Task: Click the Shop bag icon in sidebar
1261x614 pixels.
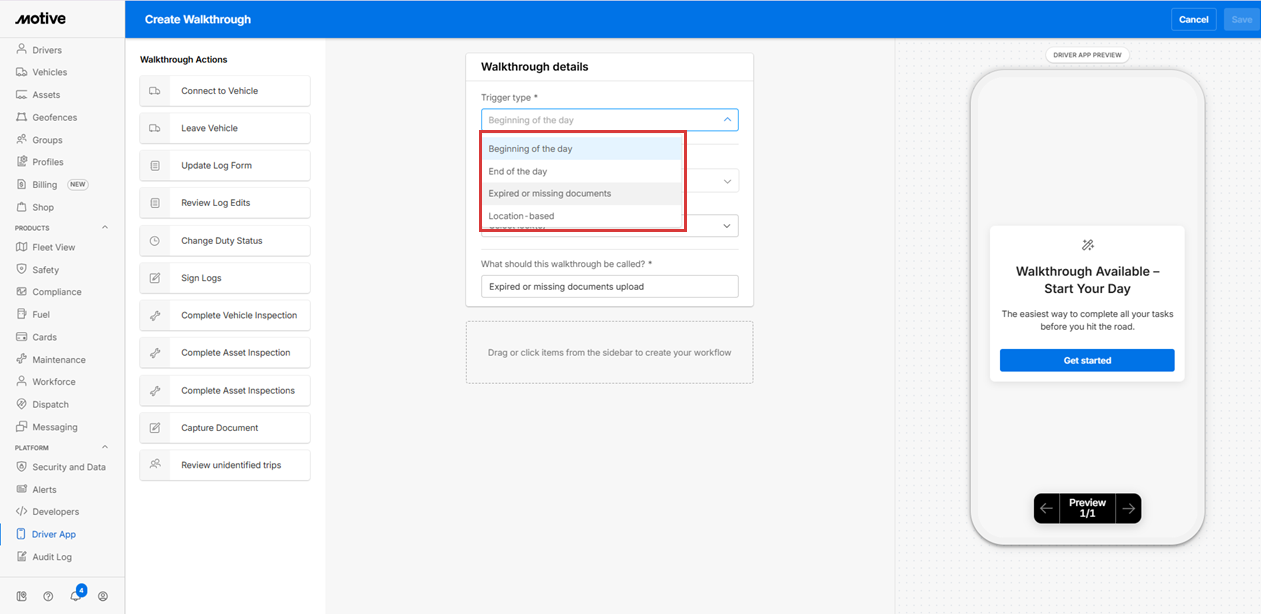Action: pyautogui.click(x=22, y=207)
